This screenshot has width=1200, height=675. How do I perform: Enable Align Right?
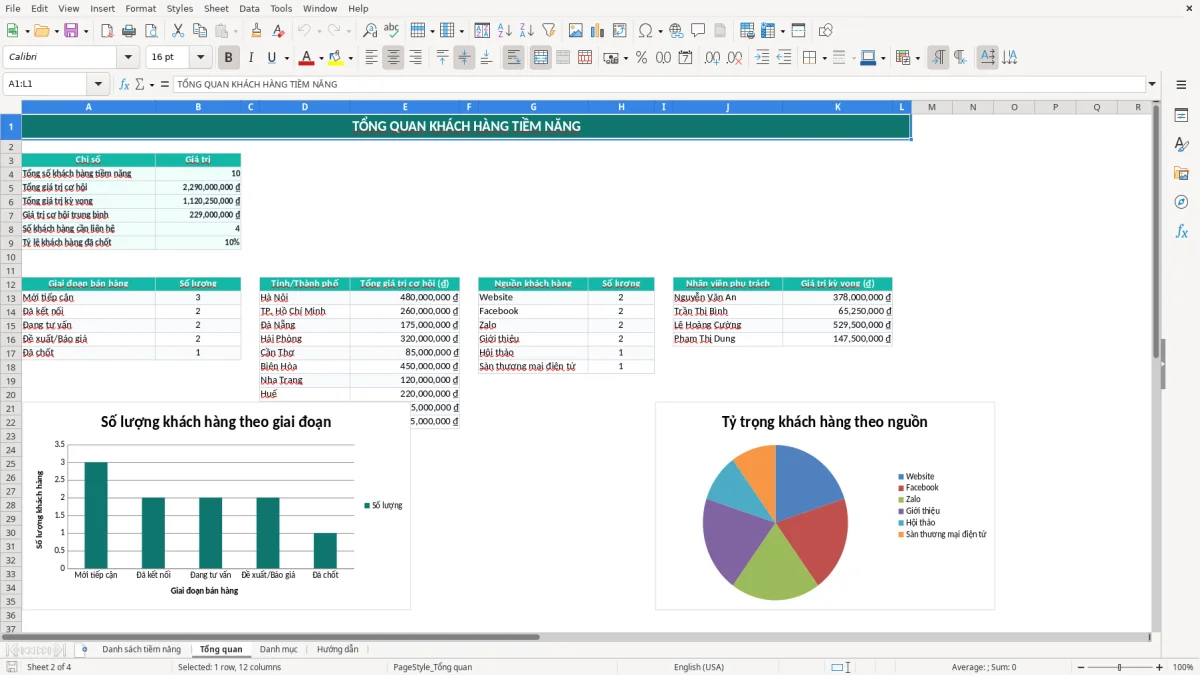pyautogui.click(x=416, y=58)
